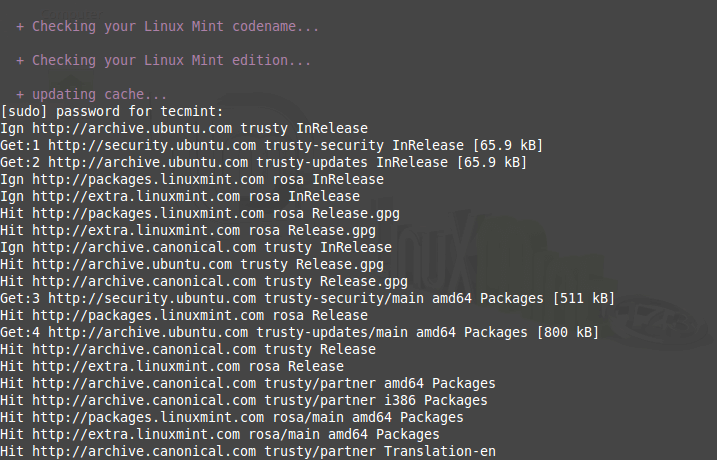Open the extra.linuxmint.com link on the rosa/main amd64 line
Viewport: 717px width, 460px height.
tap(137, 434)
